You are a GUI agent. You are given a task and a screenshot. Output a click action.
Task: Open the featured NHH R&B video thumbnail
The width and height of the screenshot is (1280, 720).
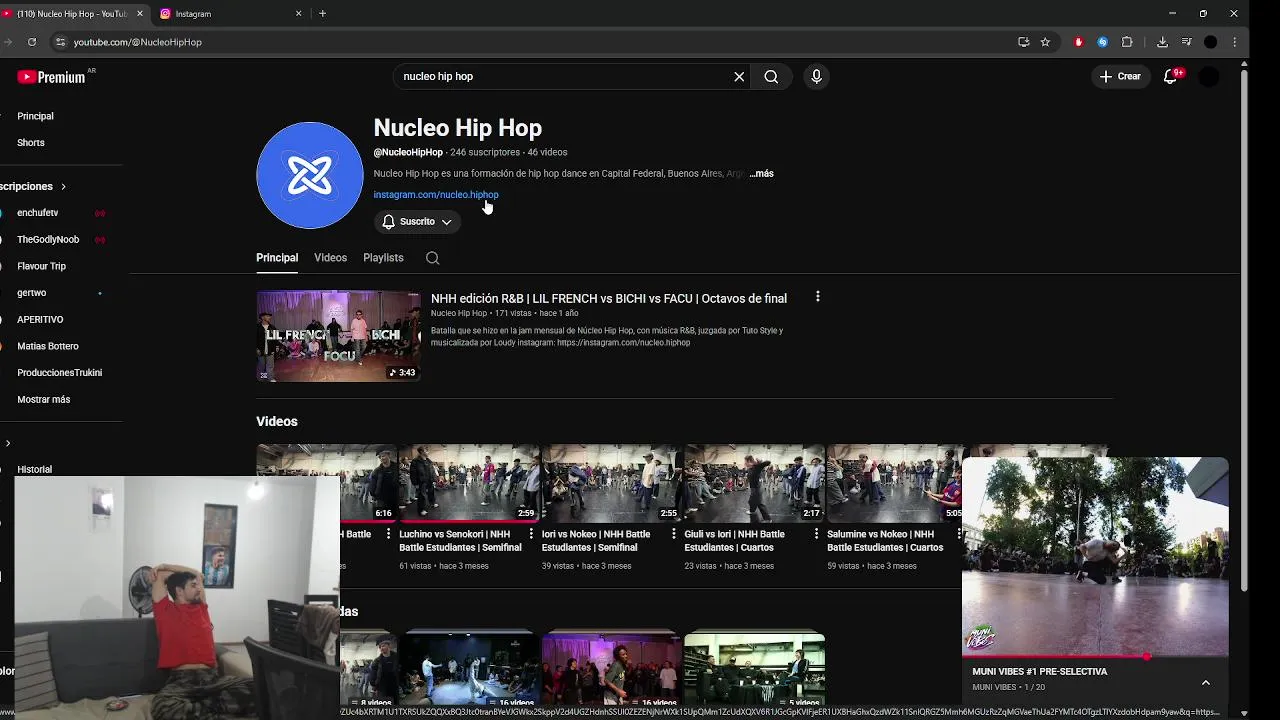coord(338,336)
